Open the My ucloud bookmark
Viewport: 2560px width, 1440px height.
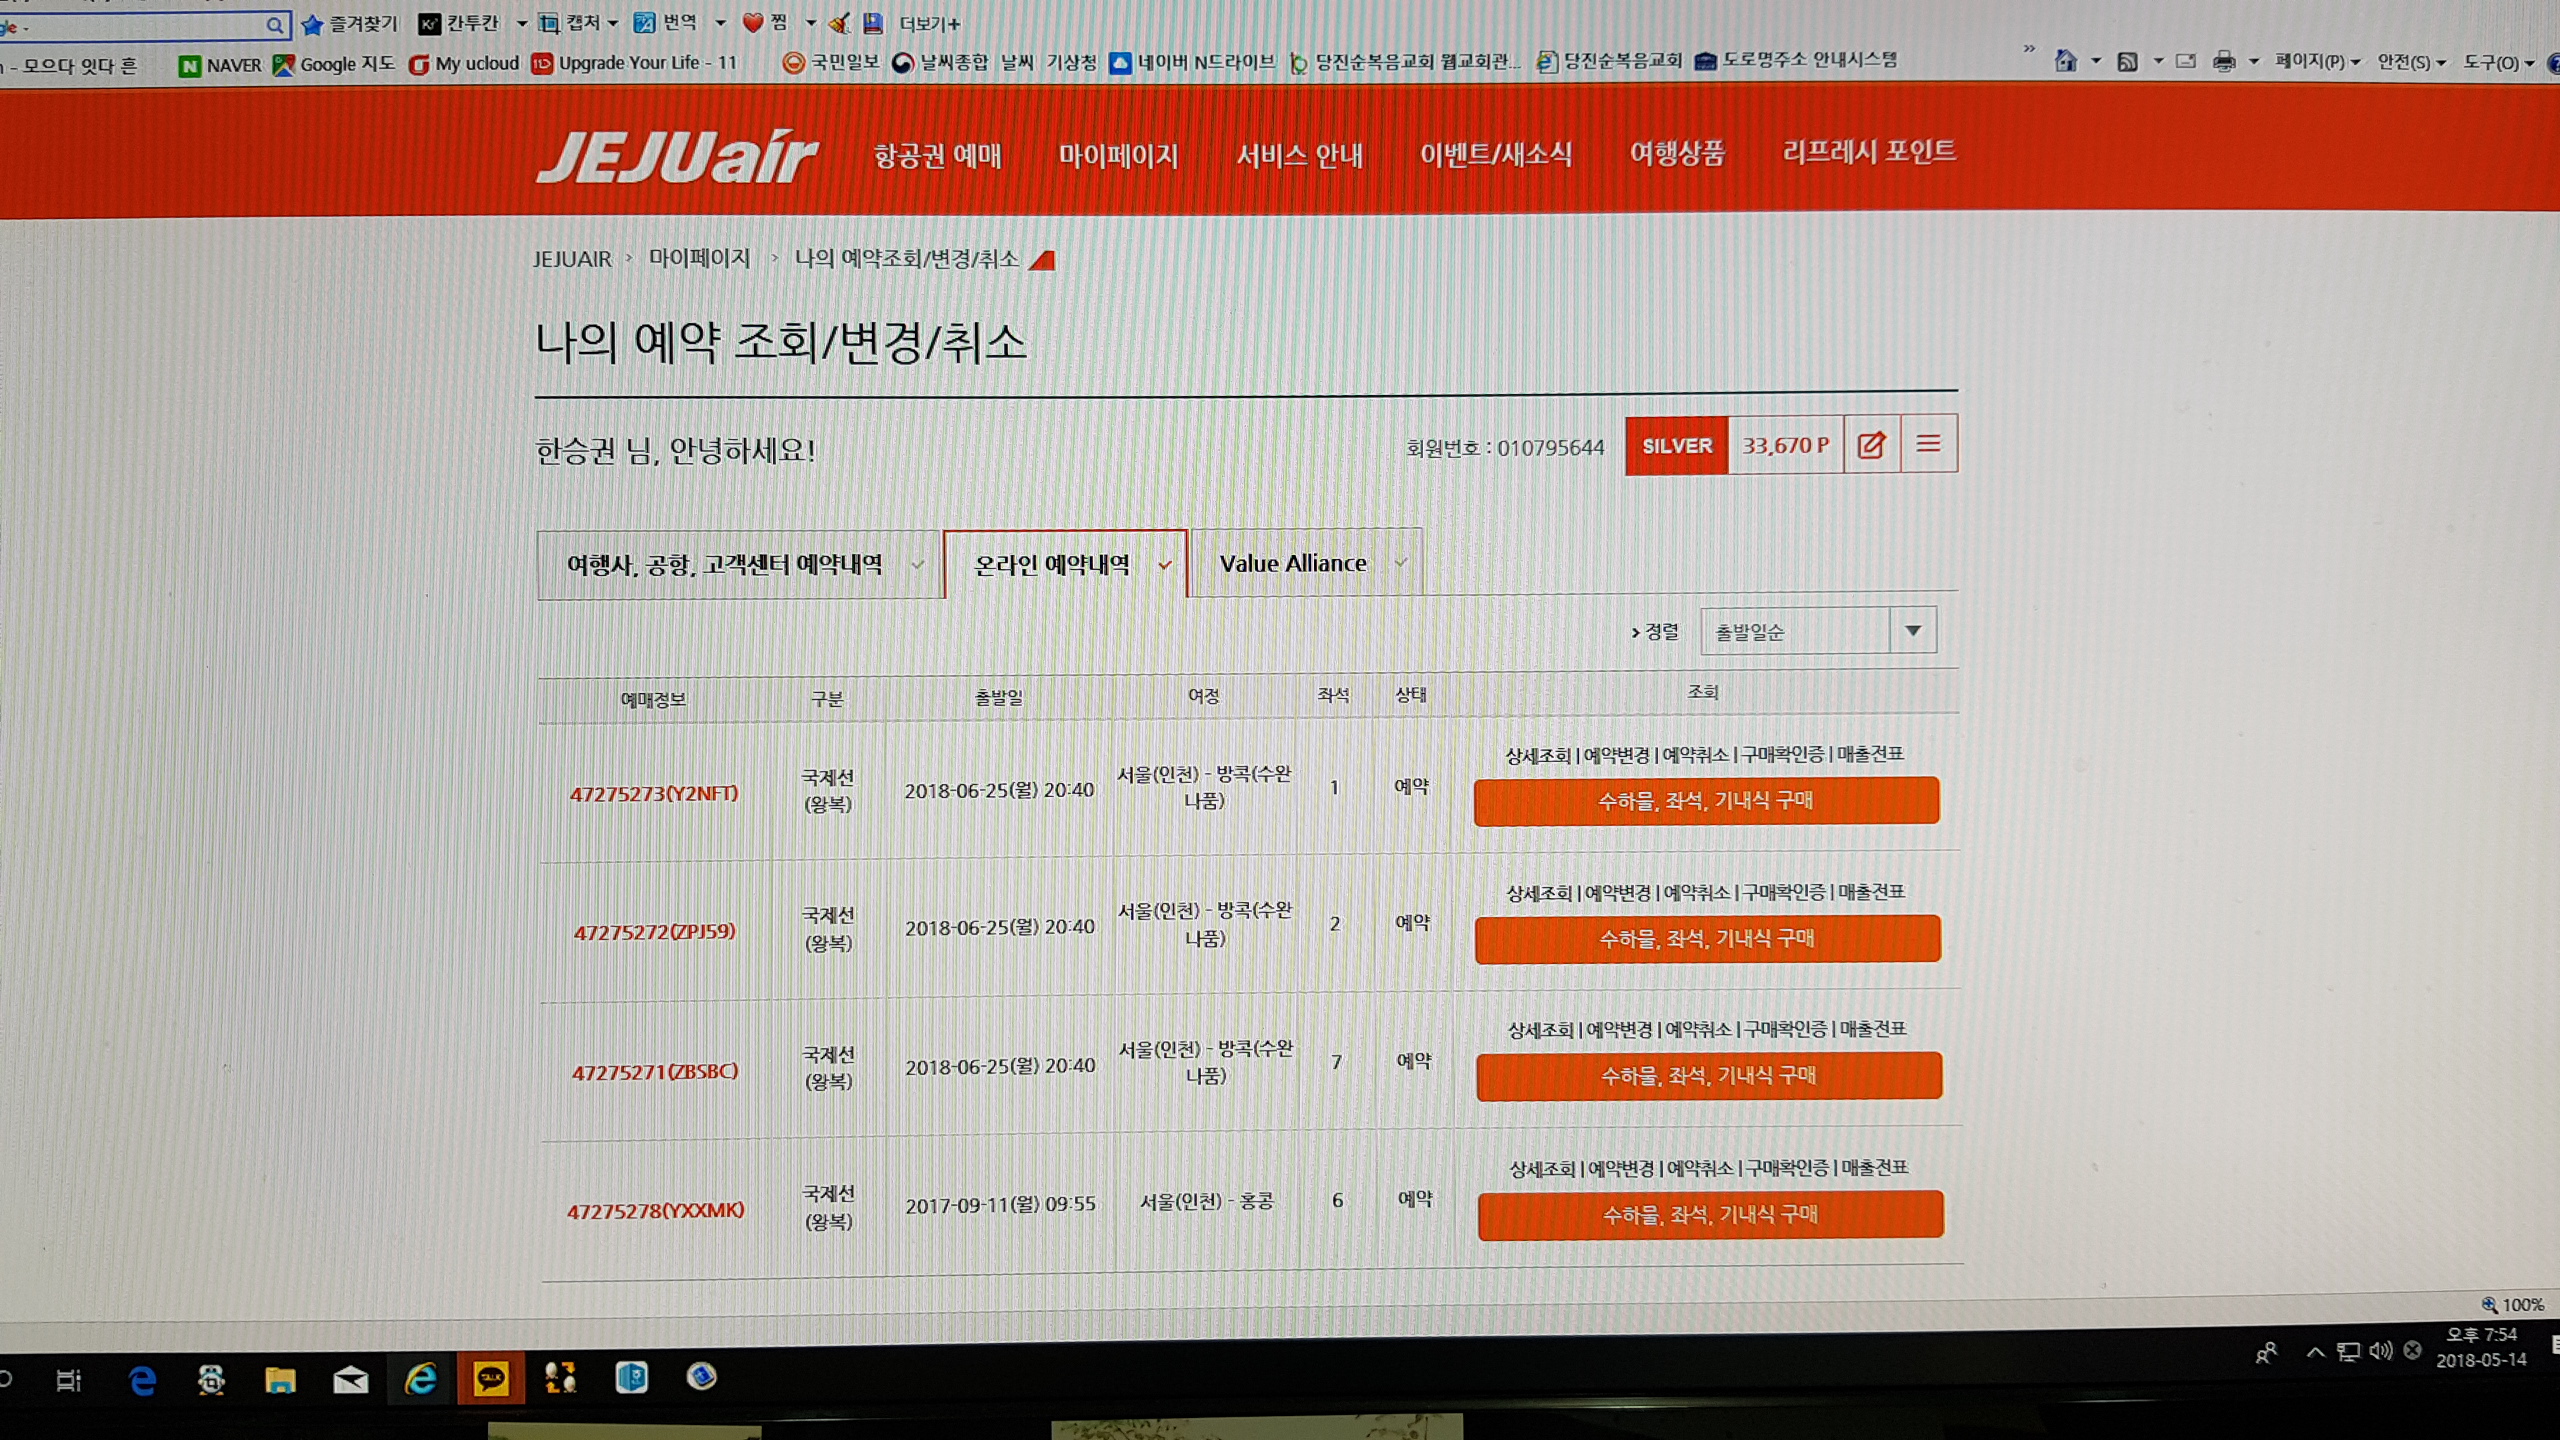point(465,64)
